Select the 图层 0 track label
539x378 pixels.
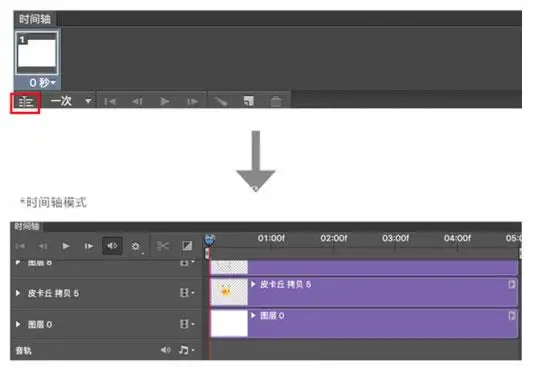[x=40, y=324]
